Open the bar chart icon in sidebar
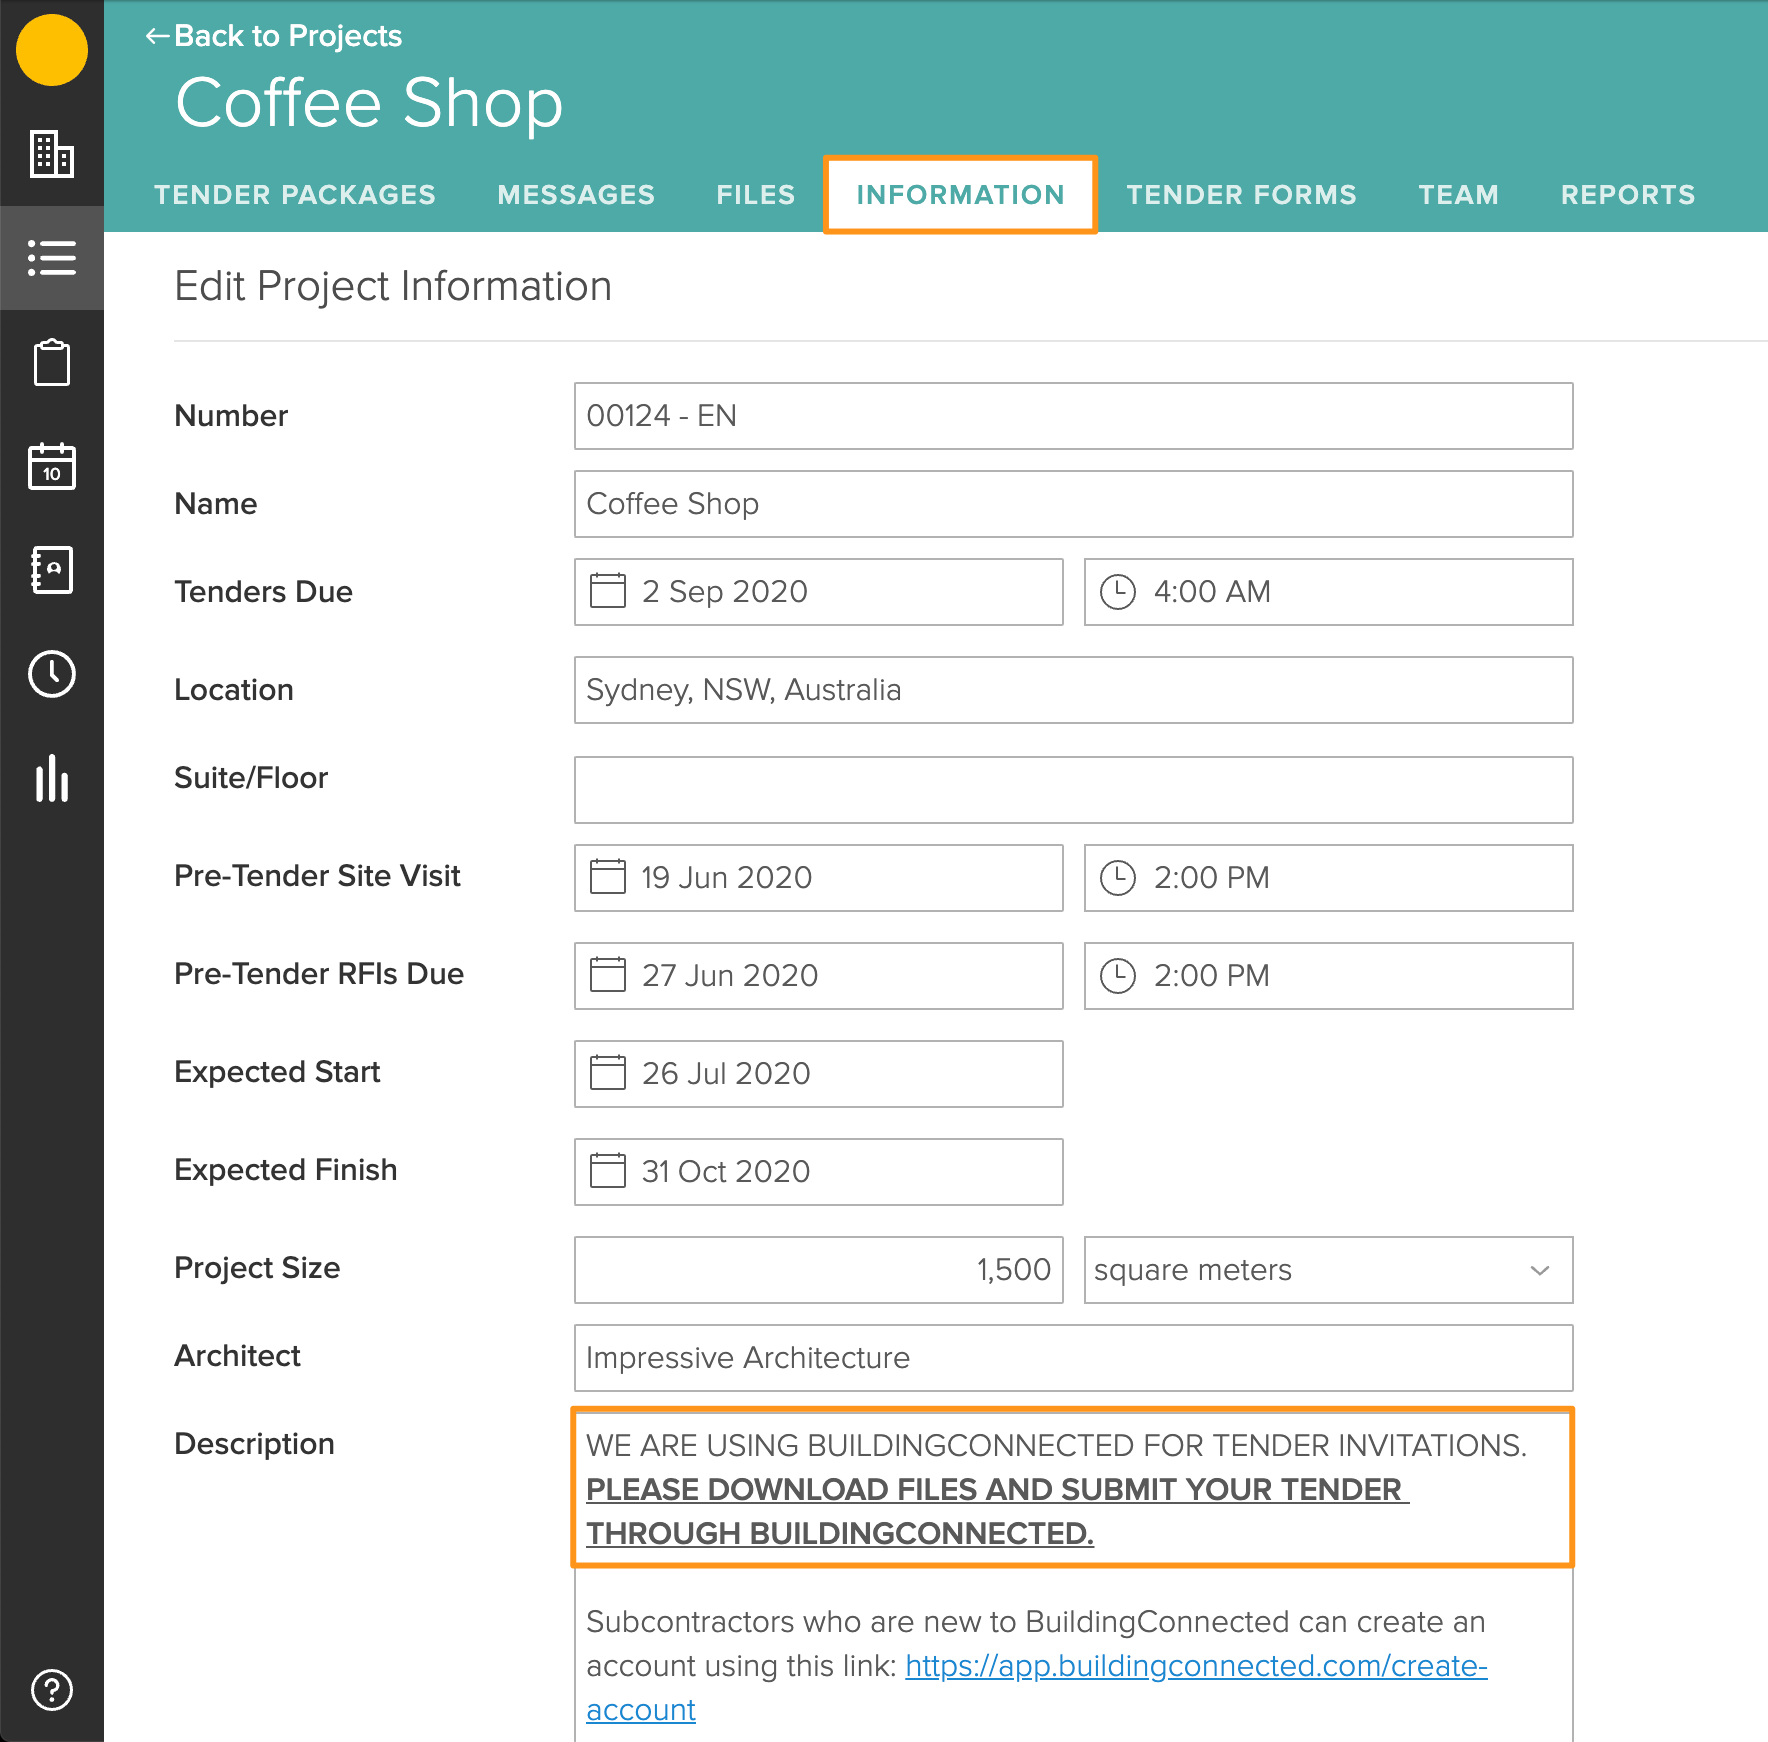 click(x=52, y=778)
